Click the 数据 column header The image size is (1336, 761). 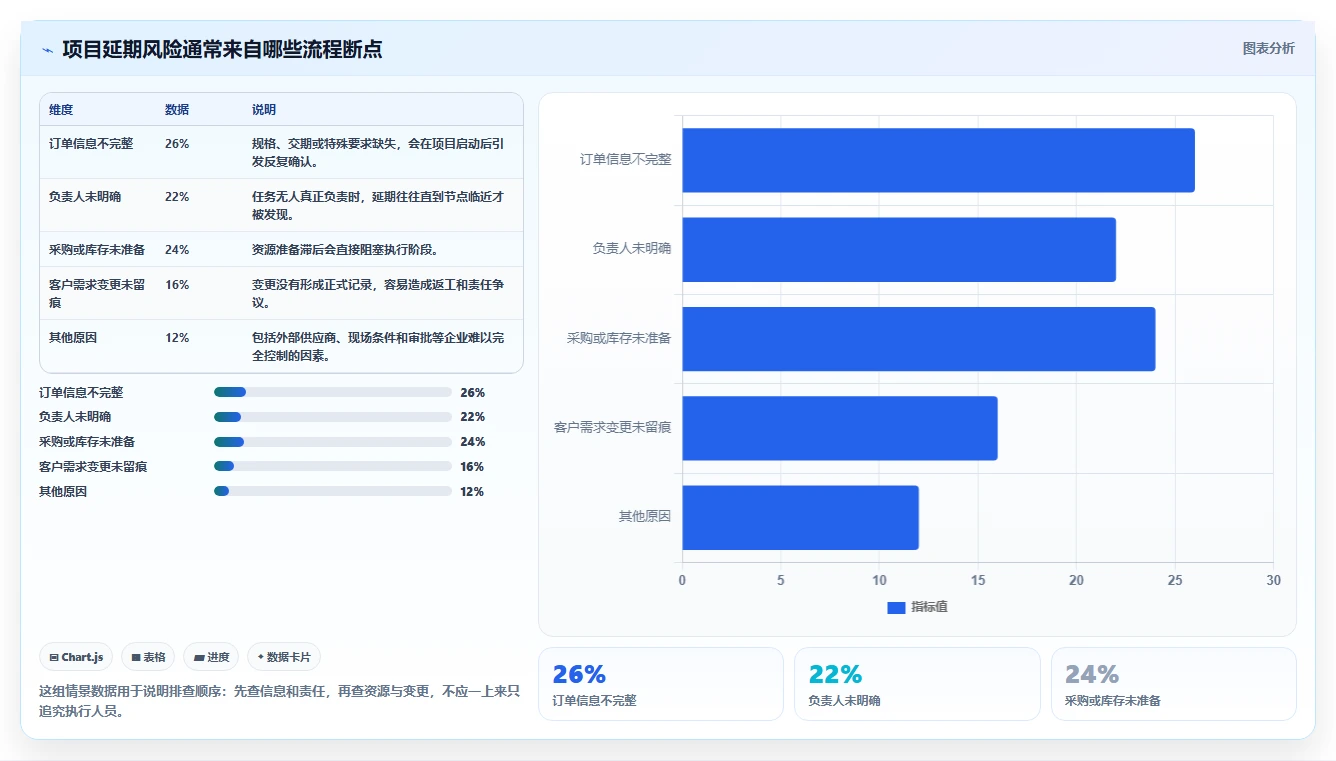177,110
